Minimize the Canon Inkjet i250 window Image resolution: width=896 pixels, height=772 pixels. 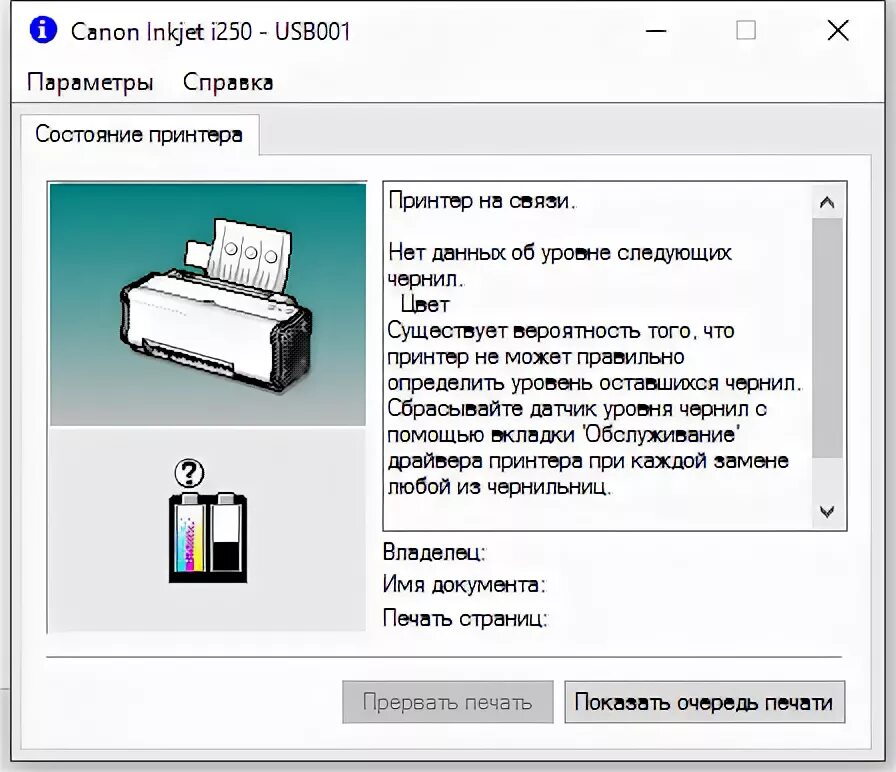[656, 30]
